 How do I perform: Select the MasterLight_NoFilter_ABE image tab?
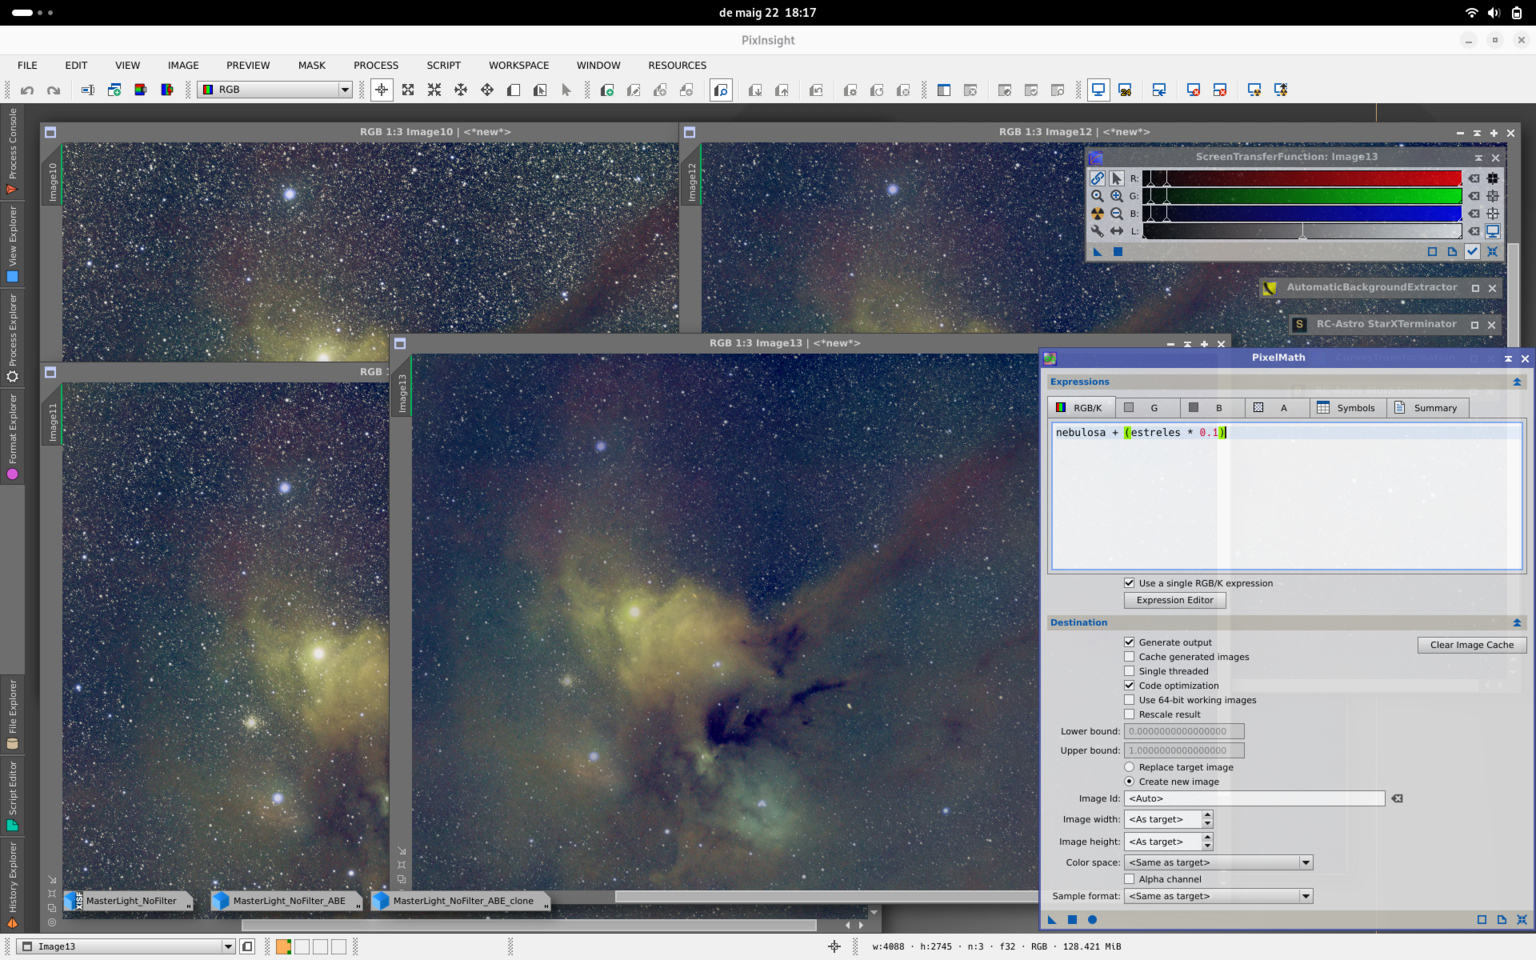(287, 901)
